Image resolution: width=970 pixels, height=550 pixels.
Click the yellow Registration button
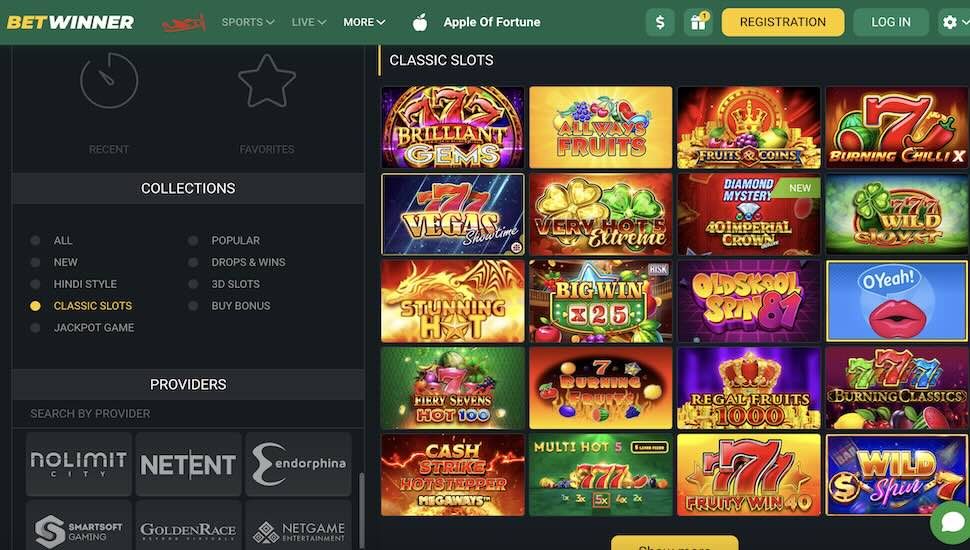point(783,22)
